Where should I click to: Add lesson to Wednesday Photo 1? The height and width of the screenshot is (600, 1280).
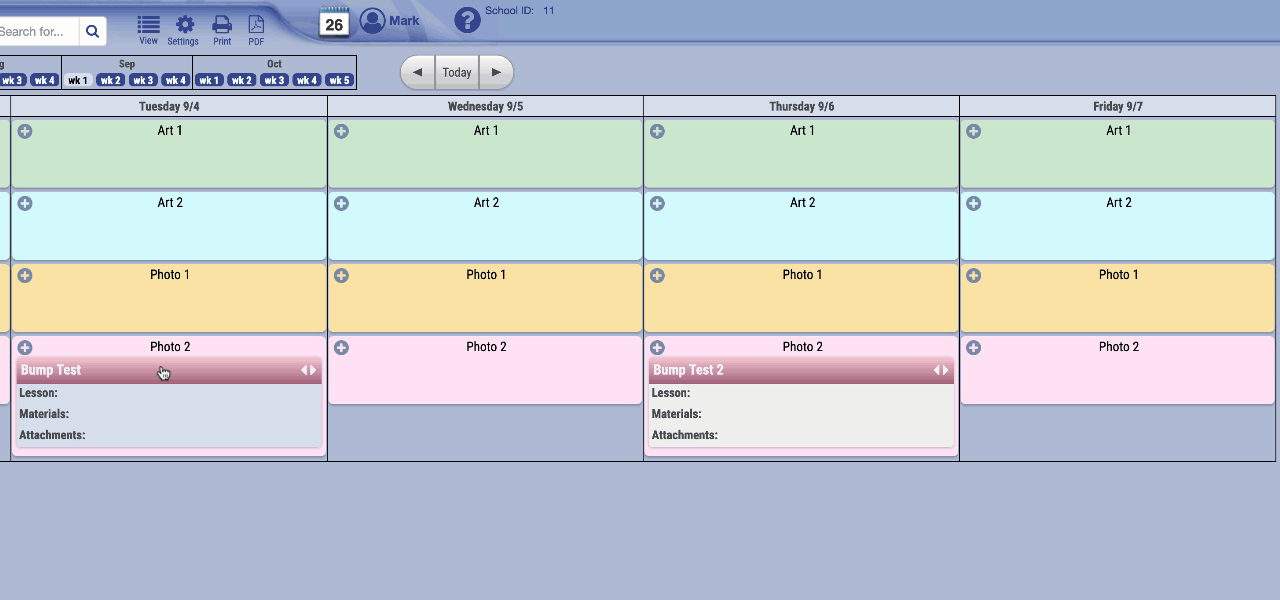tap(341, 276)
